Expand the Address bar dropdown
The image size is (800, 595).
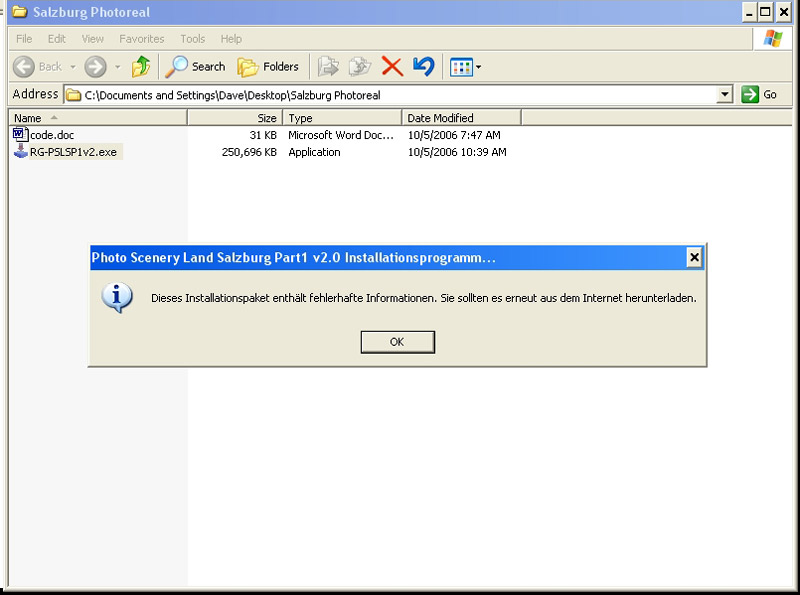724,94
